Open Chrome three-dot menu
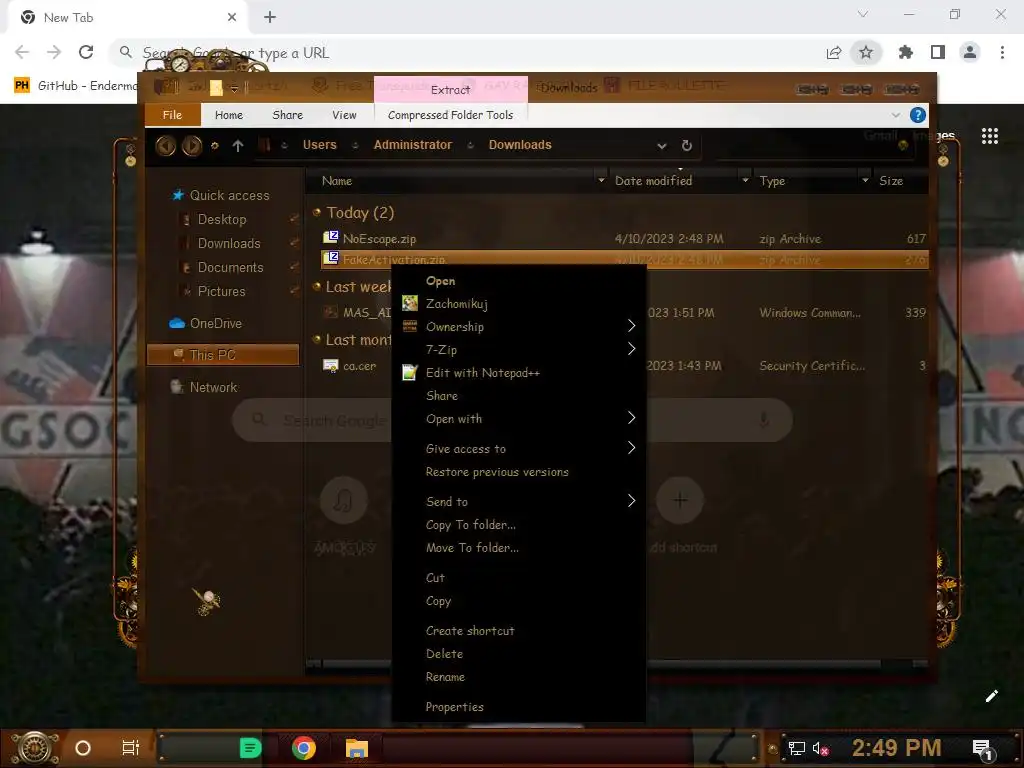The height and width of the screenshot is (768, 1024). 1002,52
